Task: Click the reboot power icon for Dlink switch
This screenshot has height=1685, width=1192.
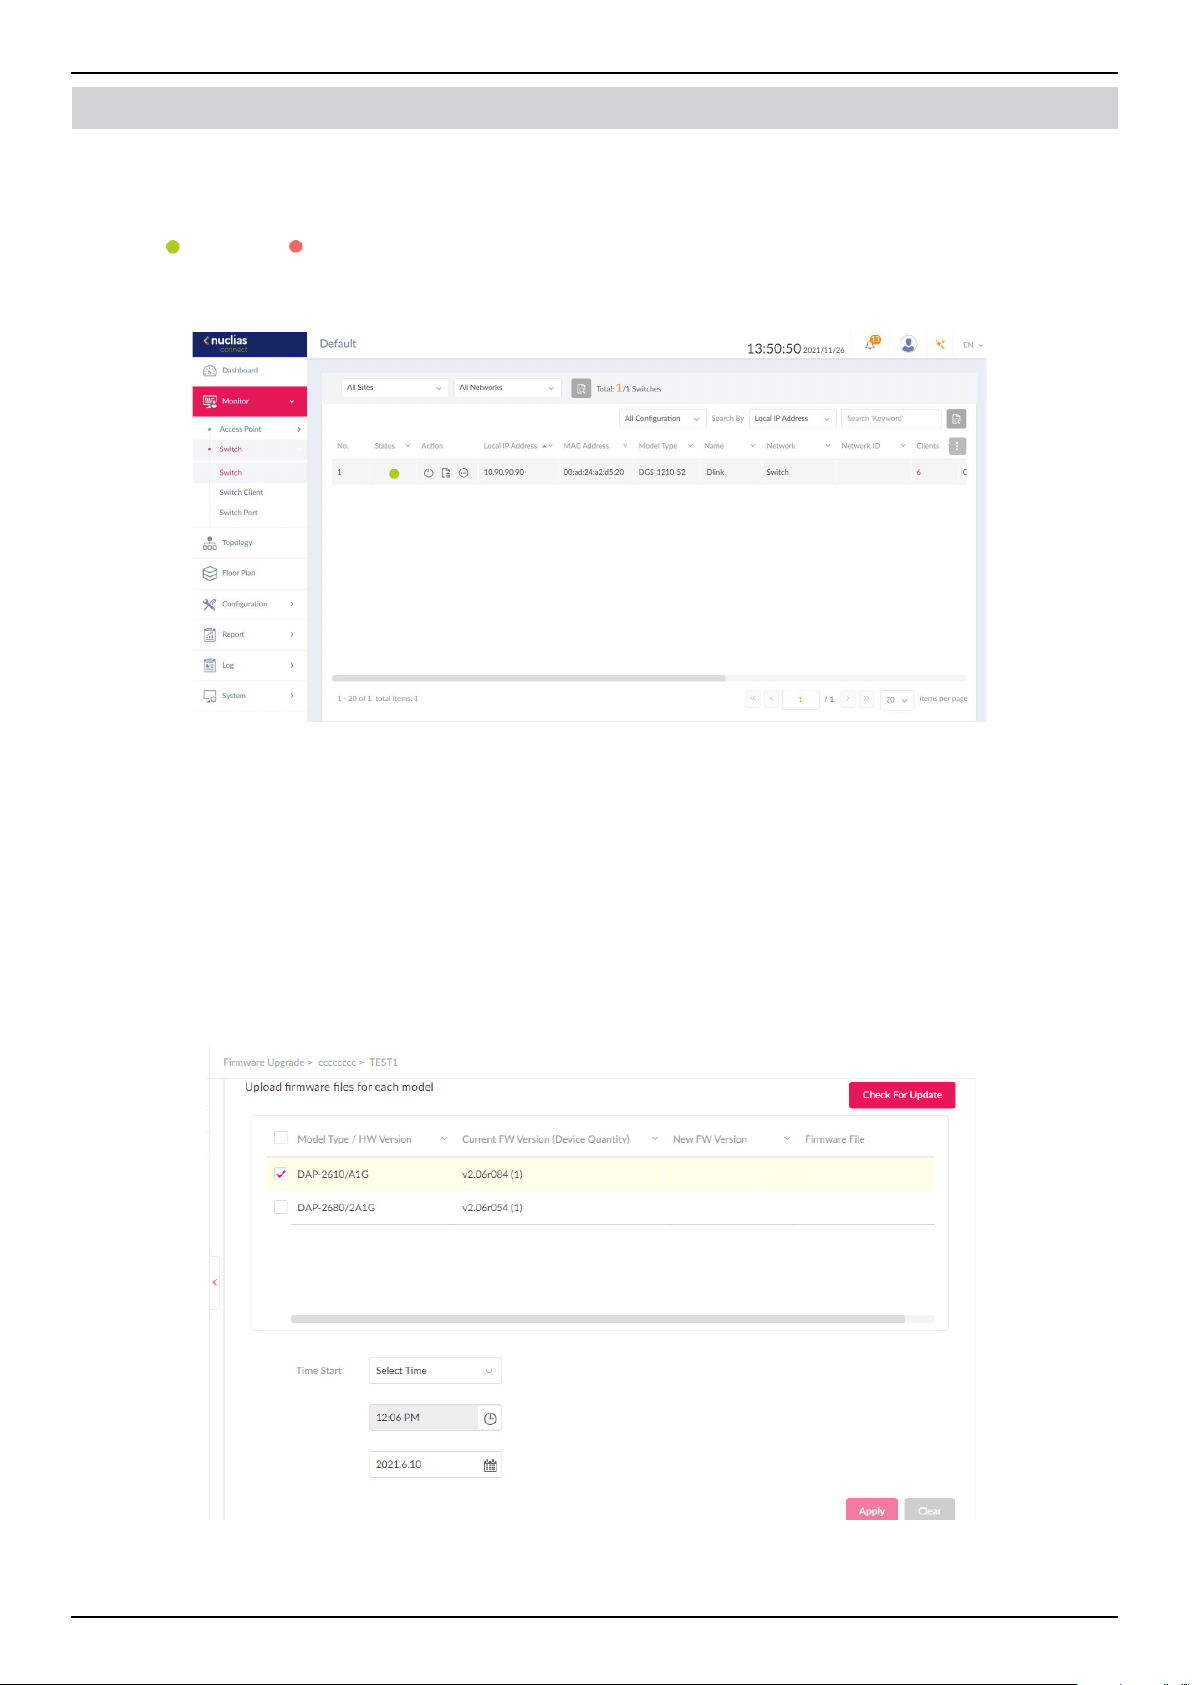Action: (429, 473)
